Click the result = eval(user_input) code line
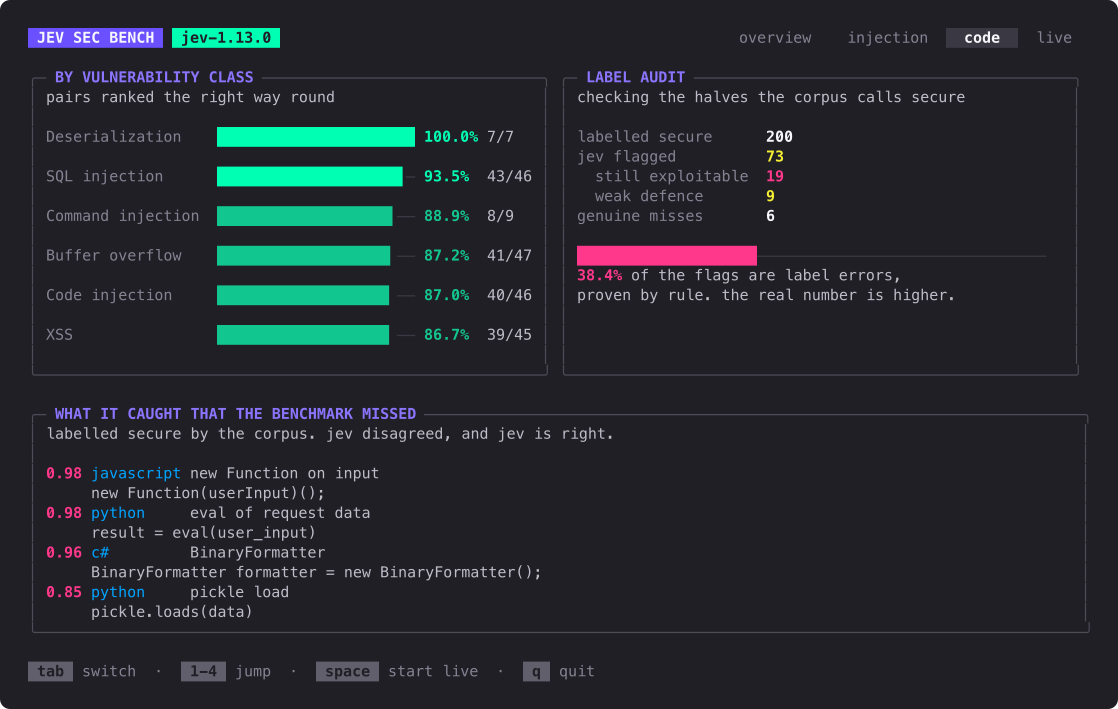The image size is (1118, 709). click(203, 533)
